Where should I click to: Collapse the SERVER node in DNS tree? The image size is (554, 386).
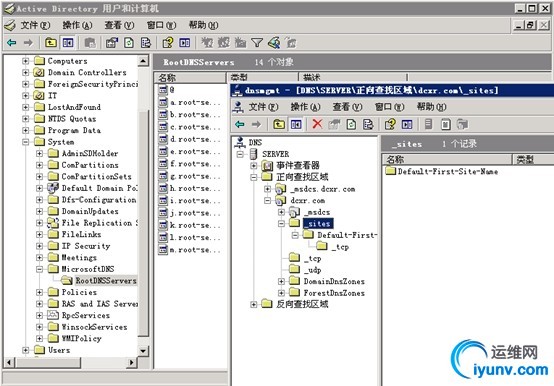240,154
